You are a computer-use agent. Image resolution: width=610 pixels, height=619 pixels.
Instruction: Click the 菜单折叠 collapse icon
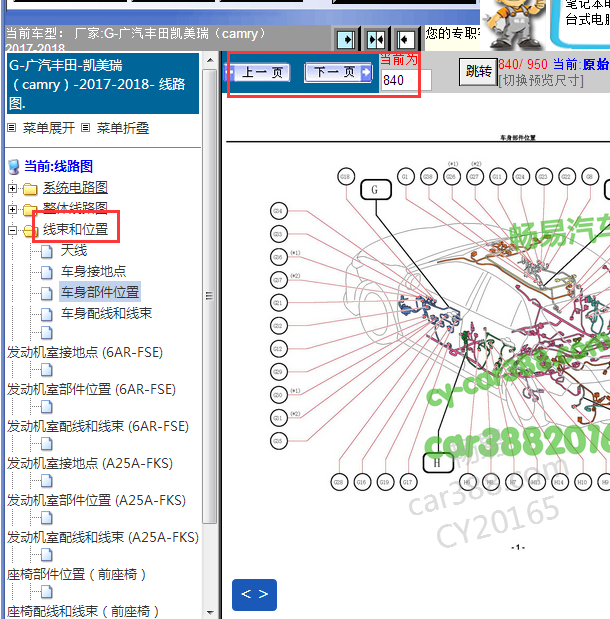pyautogui.click(x=85, y=128)
